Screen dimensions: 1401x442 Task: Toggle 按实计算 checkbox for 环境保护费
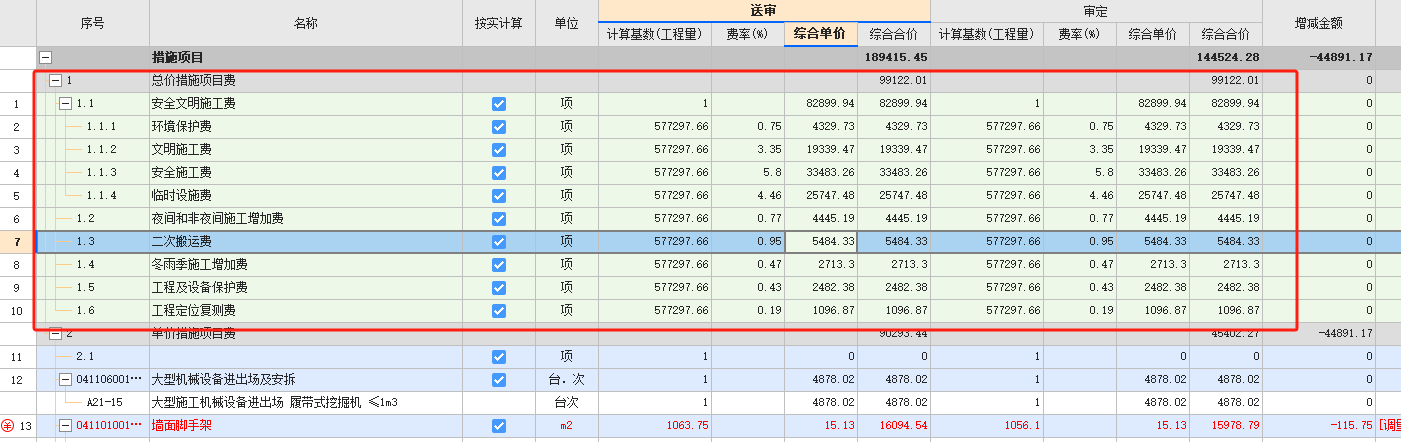[x=499, y=126]
